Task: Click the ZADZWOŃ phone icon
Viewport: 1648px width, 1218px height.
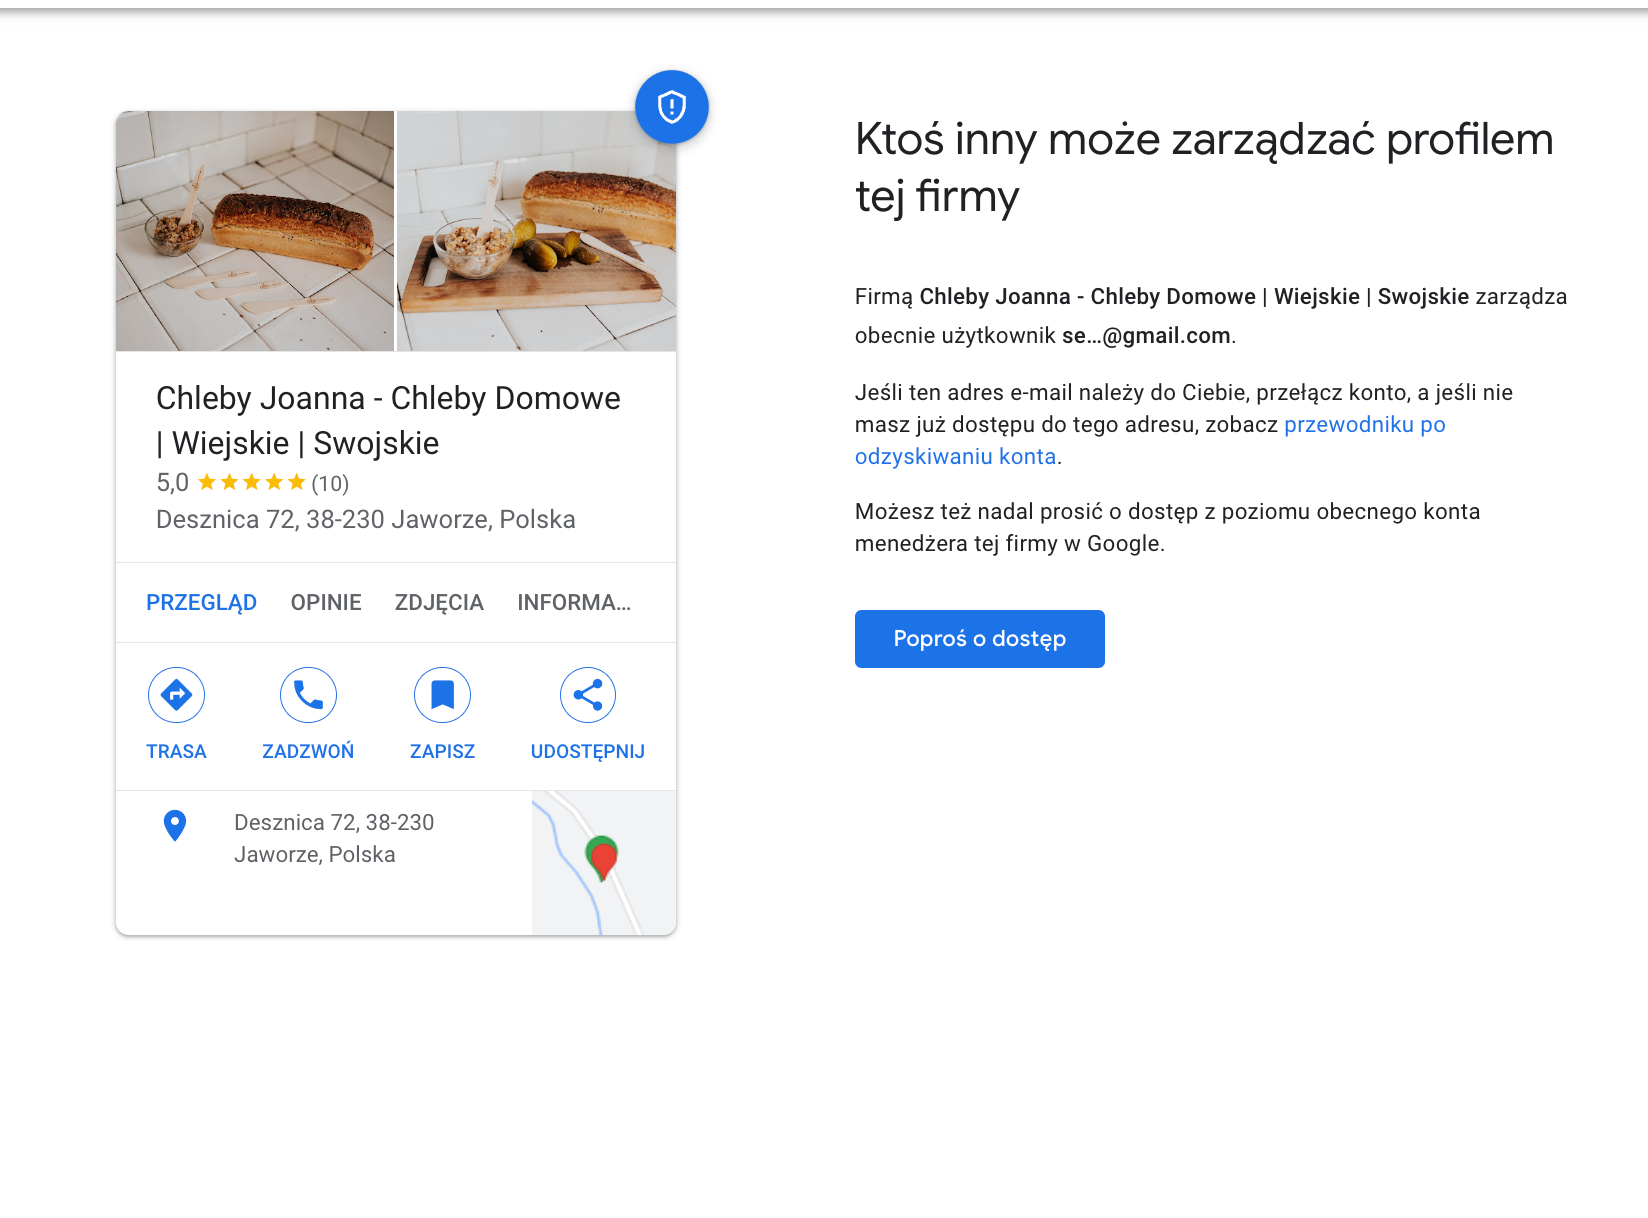Action: point(308,694)
